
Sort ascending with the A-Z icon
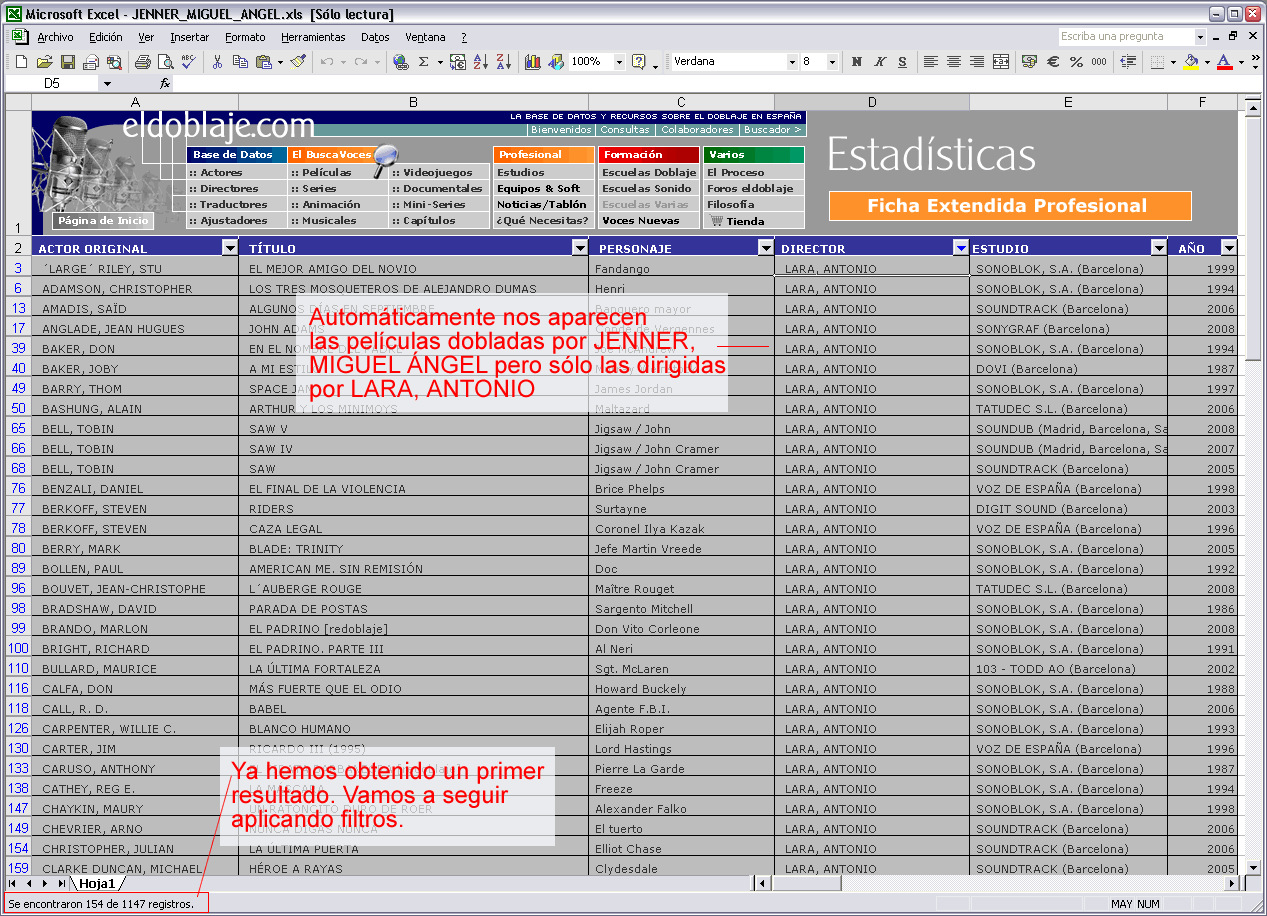click(x=480, y=62)
